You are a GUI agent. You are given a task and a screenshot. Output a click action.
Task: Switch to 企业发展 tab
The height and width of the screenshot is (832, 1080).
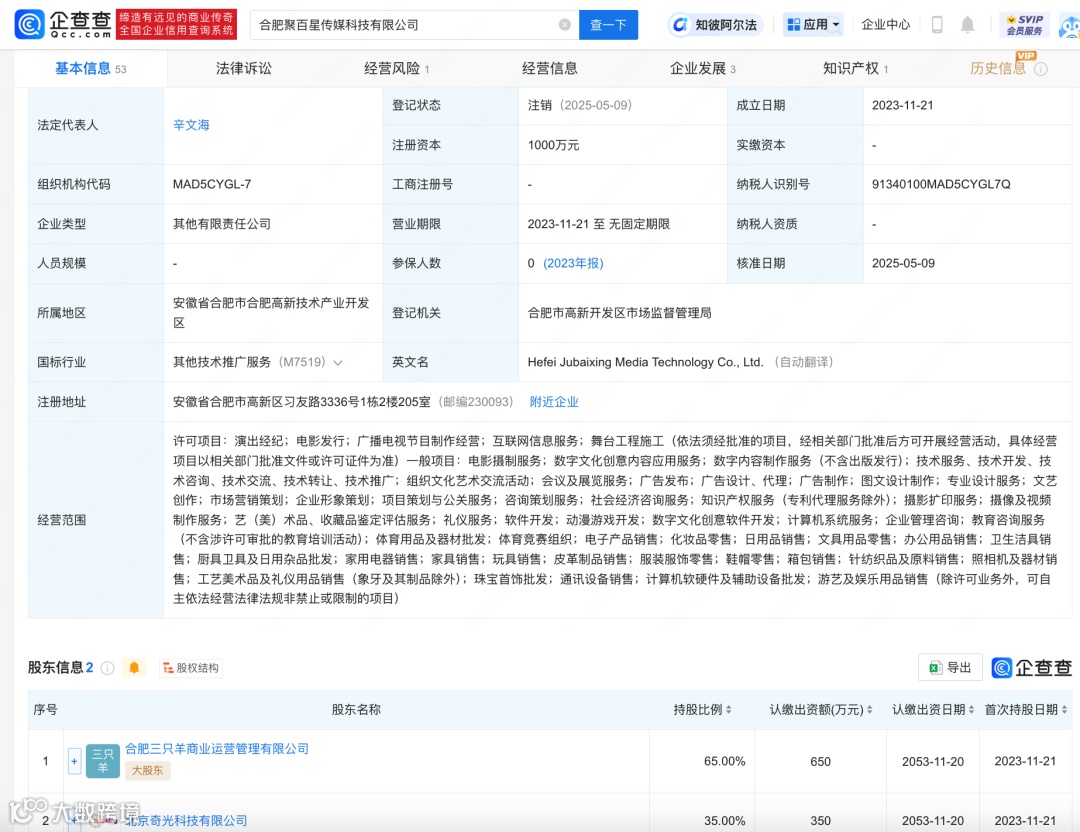click(703, 68)
